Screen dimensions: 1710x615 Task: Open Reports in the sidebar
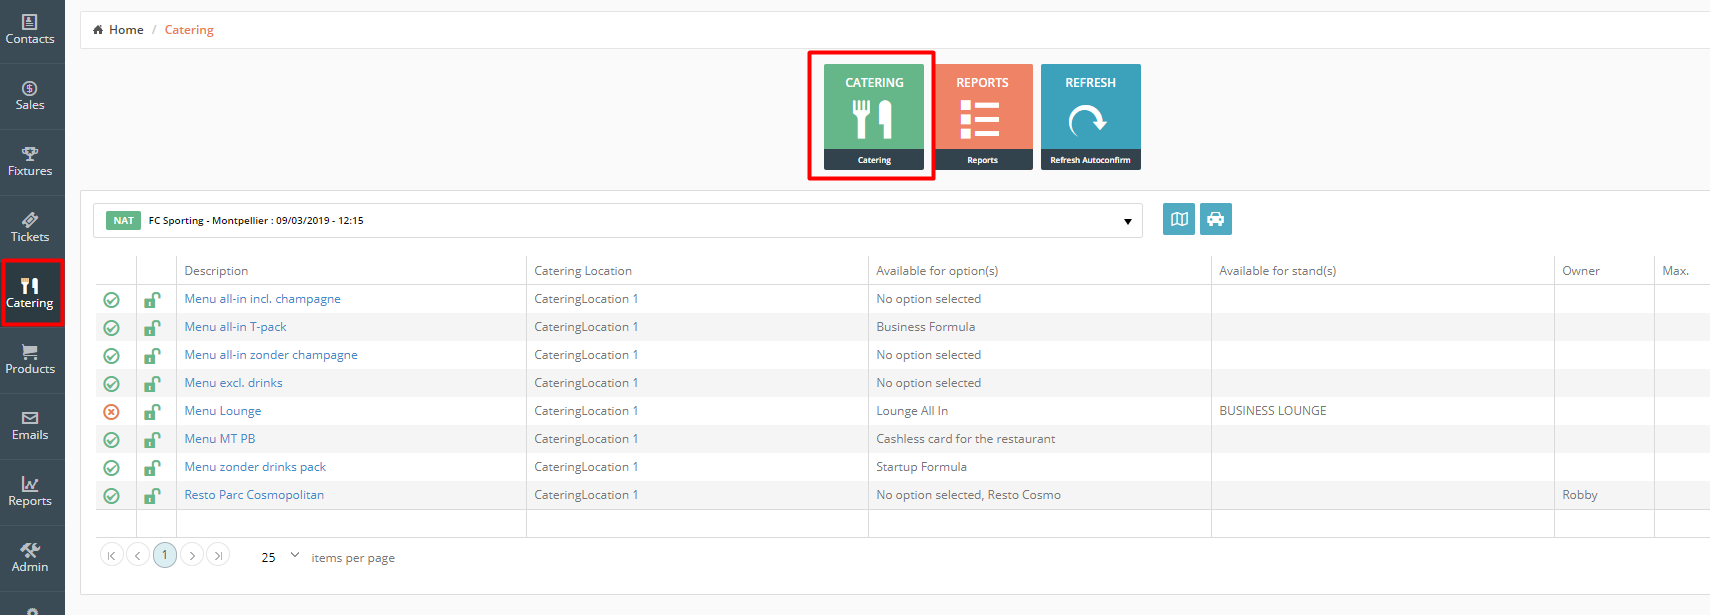click(30, 492)
